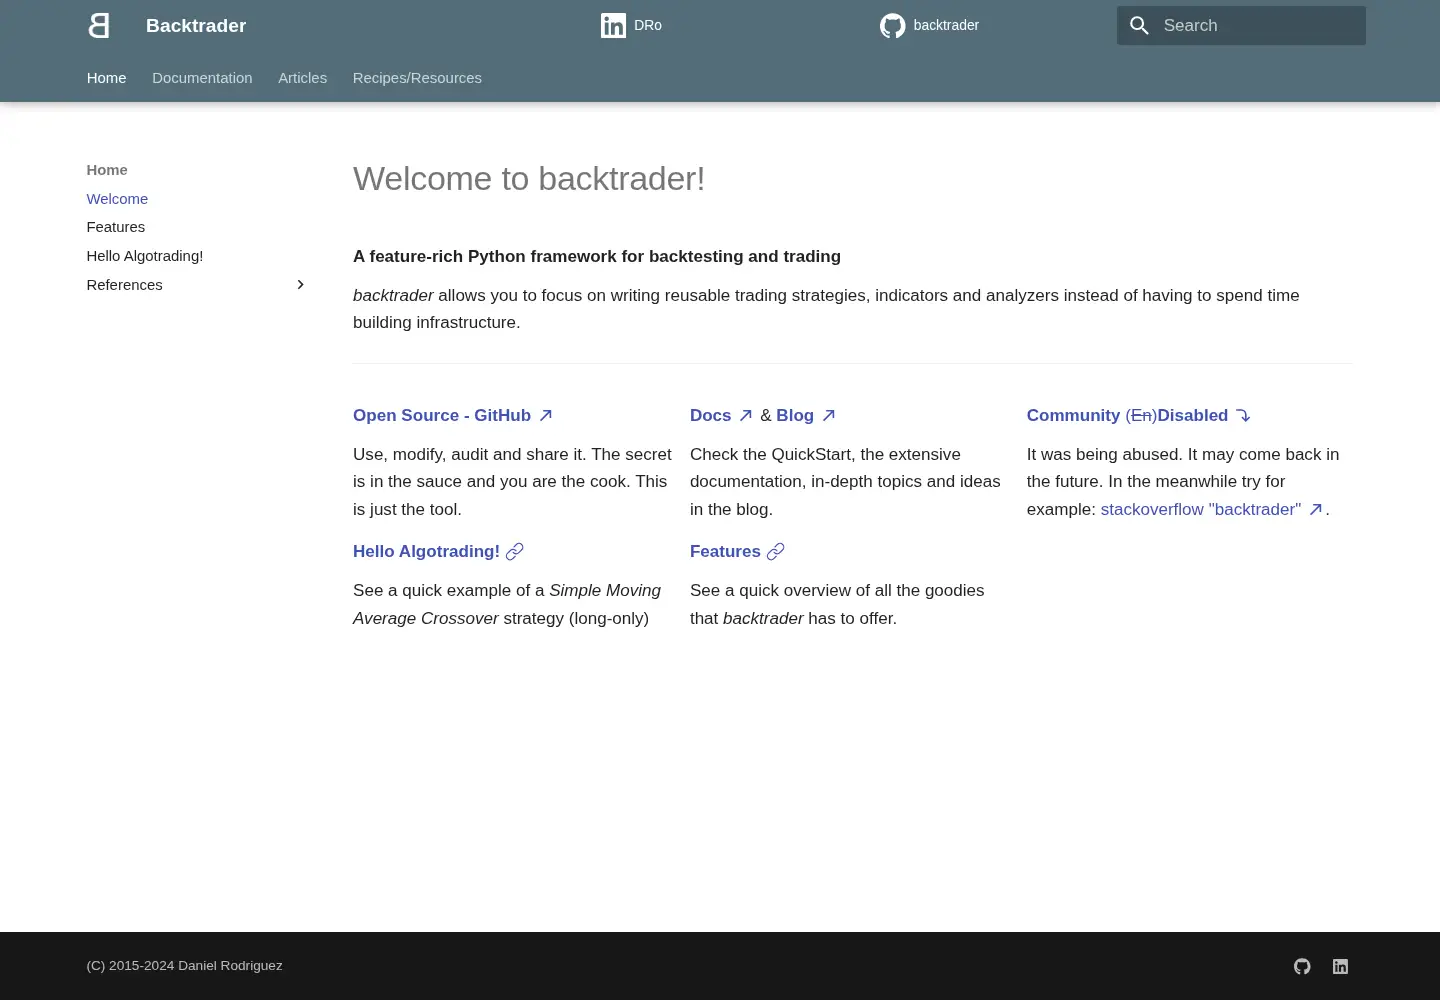Switch to the Home tab

click(x=107, y=78)
